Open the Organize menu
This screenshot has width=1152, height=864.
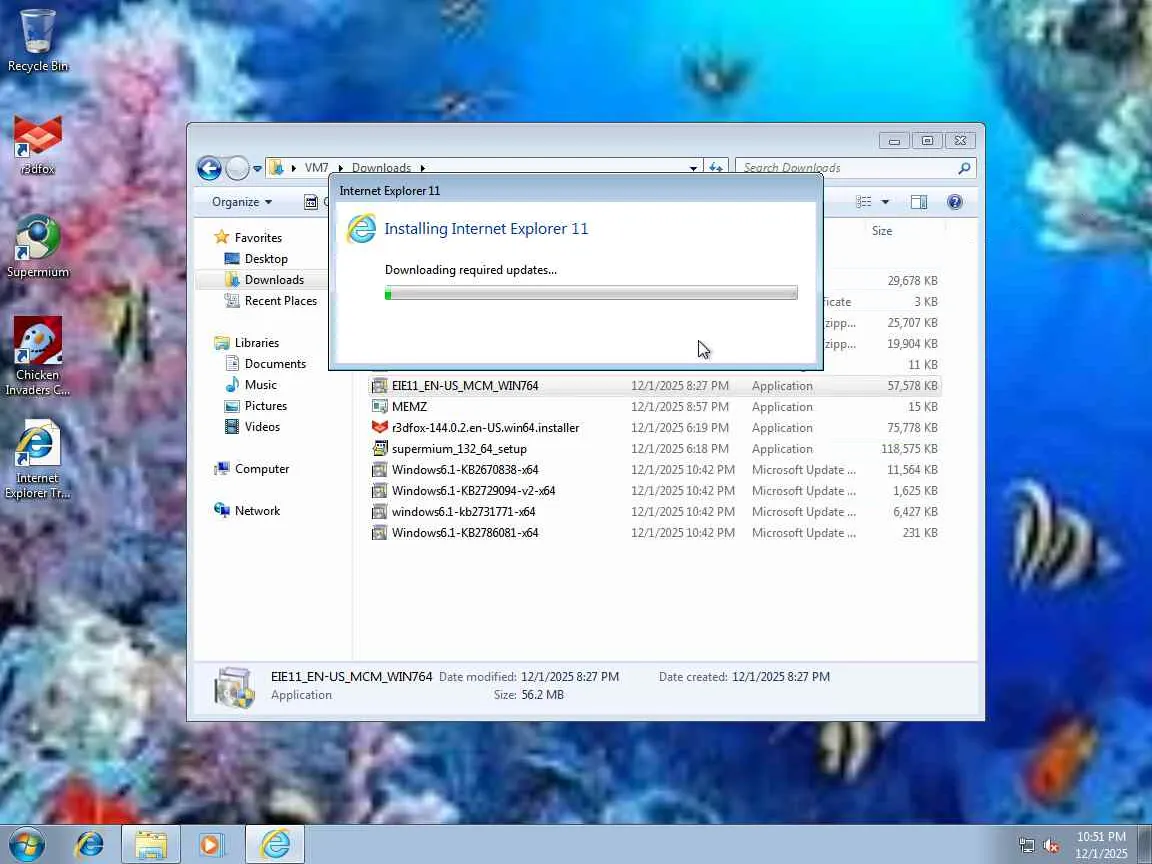(242, 202)
